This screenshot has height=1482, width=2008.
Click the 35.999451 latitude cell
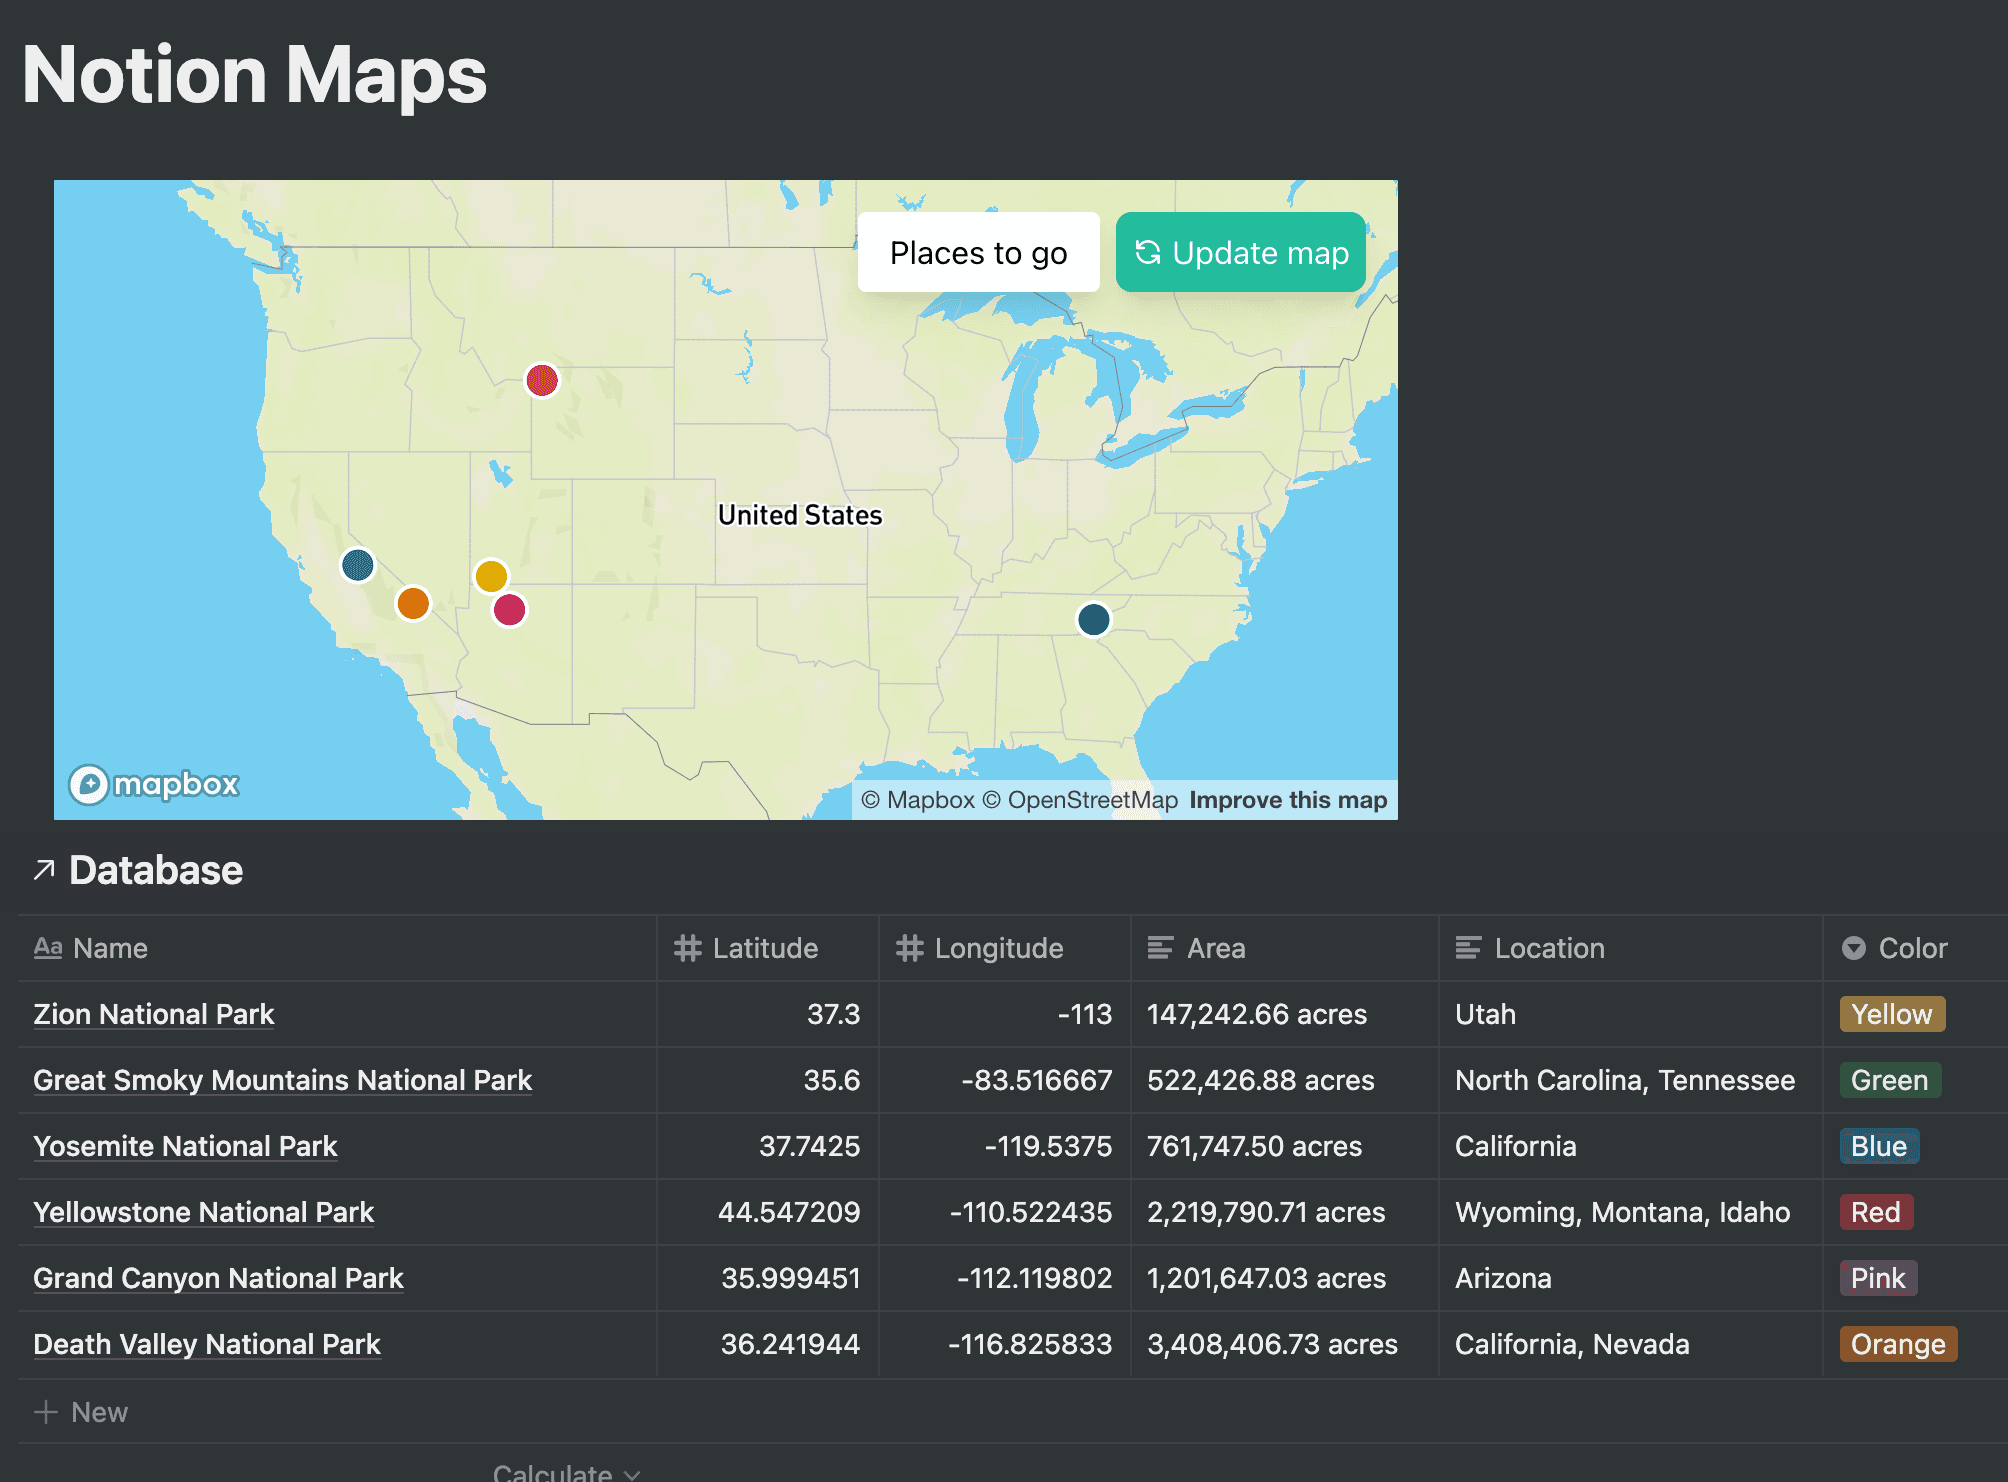[768, 1278]
